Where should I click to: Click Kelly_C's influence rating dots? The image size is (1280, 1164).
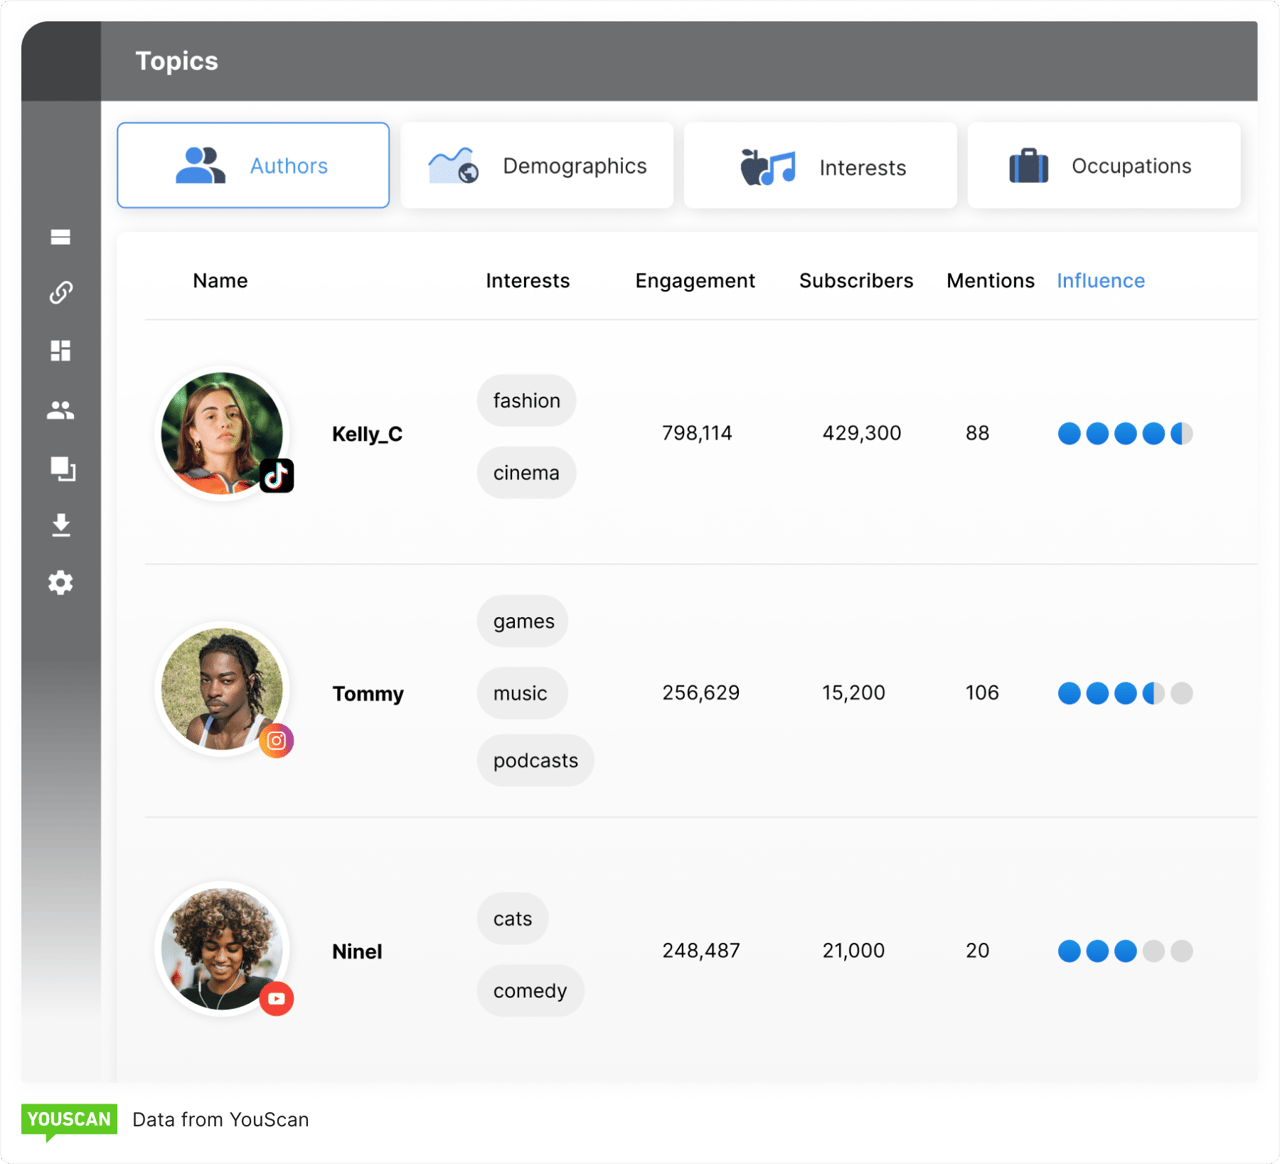pyautogui.click(x=1125, y=433)
